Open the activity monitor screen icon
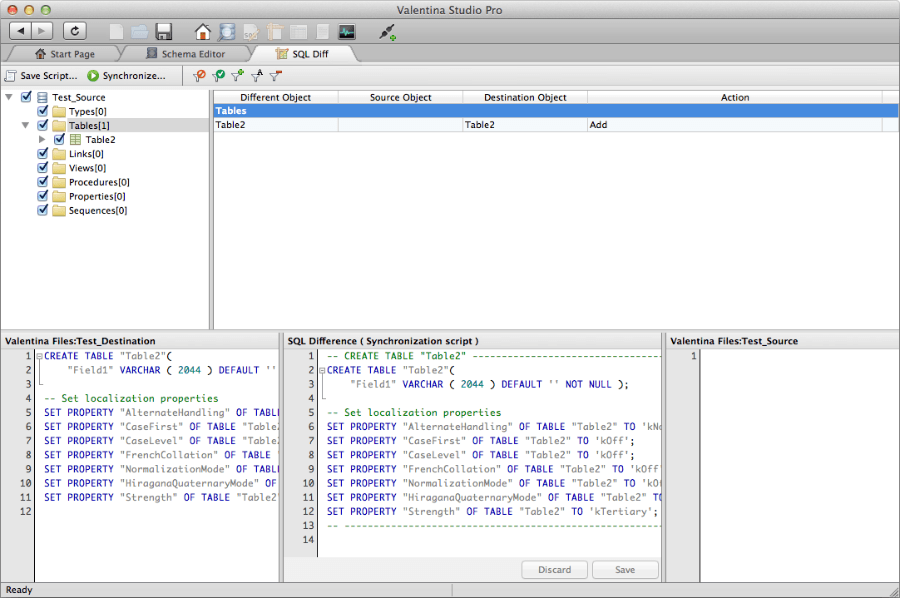 pyautogui.click(x=347, y=31)
